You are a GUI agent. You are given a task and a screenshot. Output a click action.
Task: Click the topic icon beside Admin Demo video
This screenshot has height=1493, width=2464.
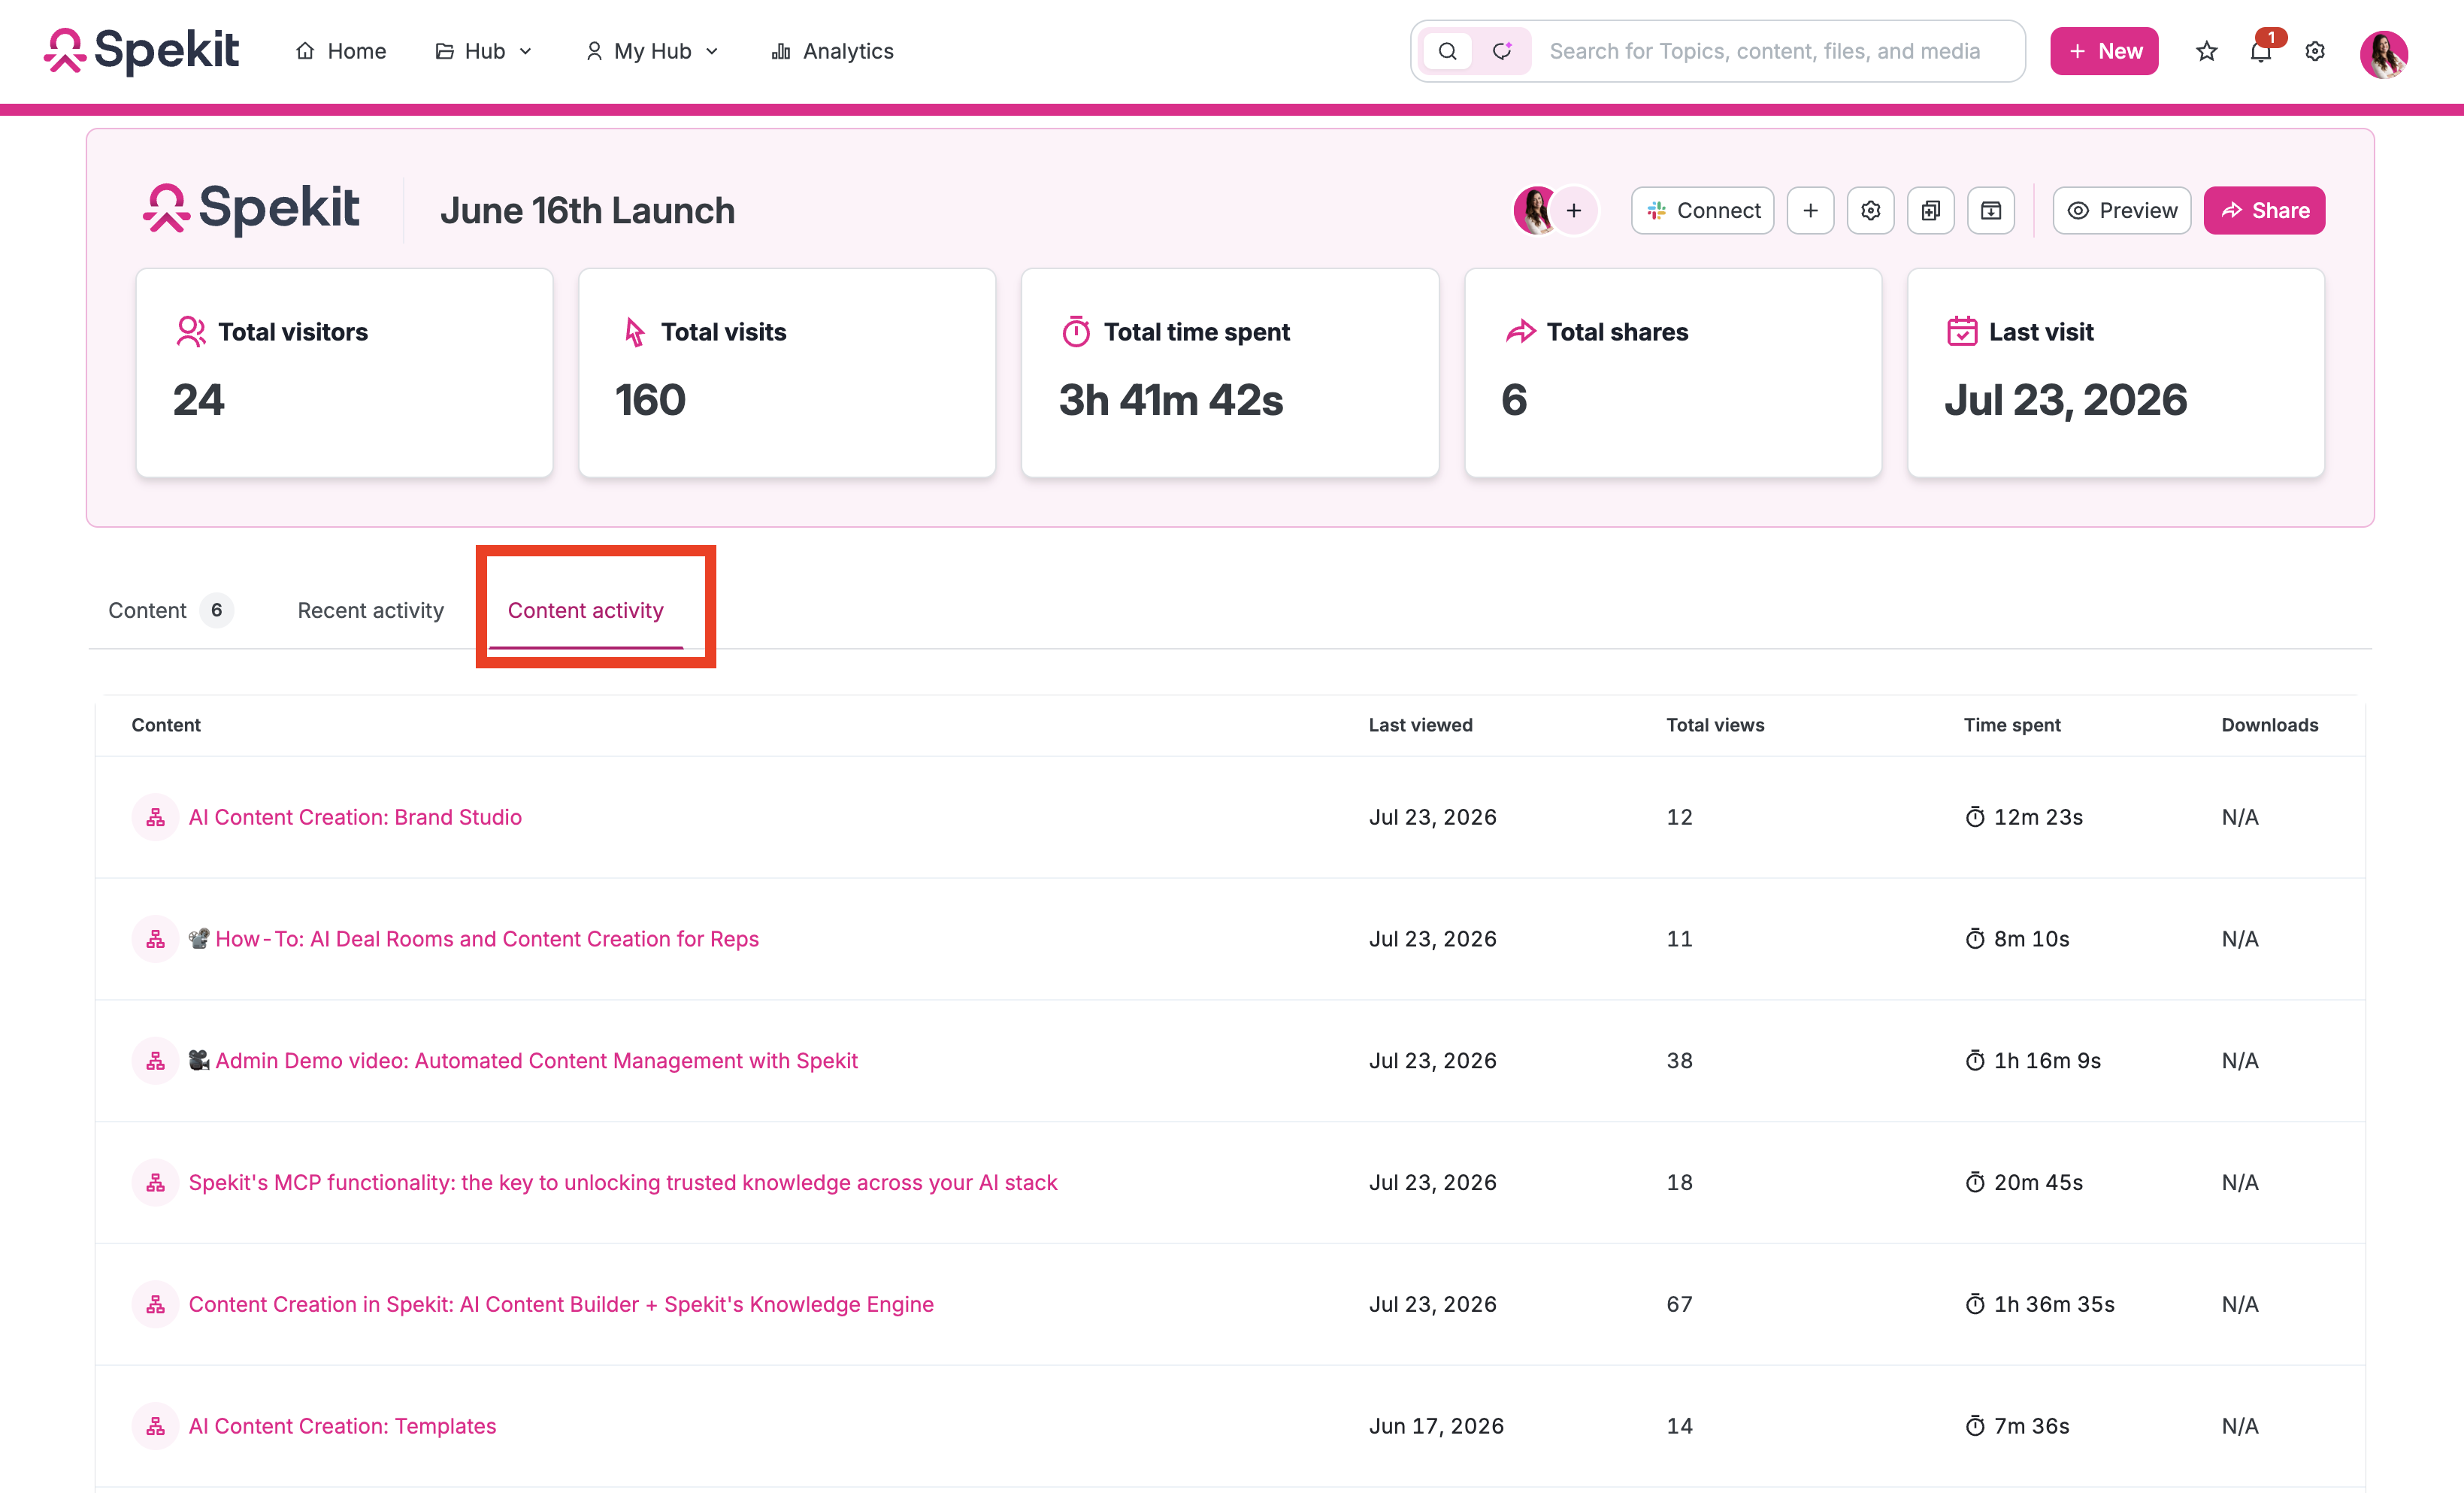point(155,1061)
